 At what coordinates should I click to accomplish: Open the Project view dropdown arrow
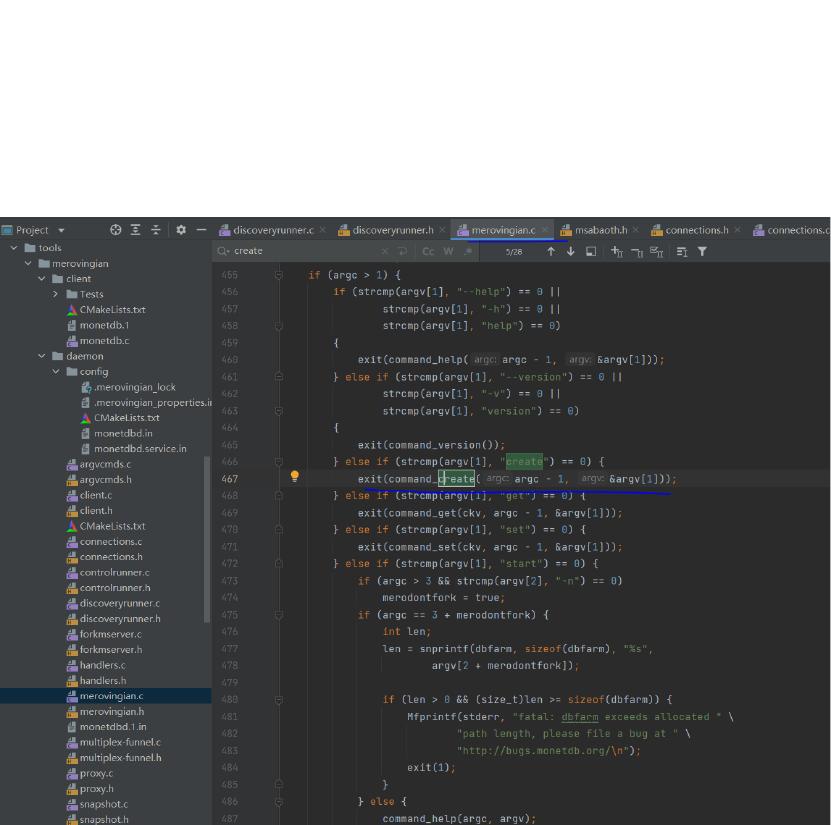coord(61,230)
